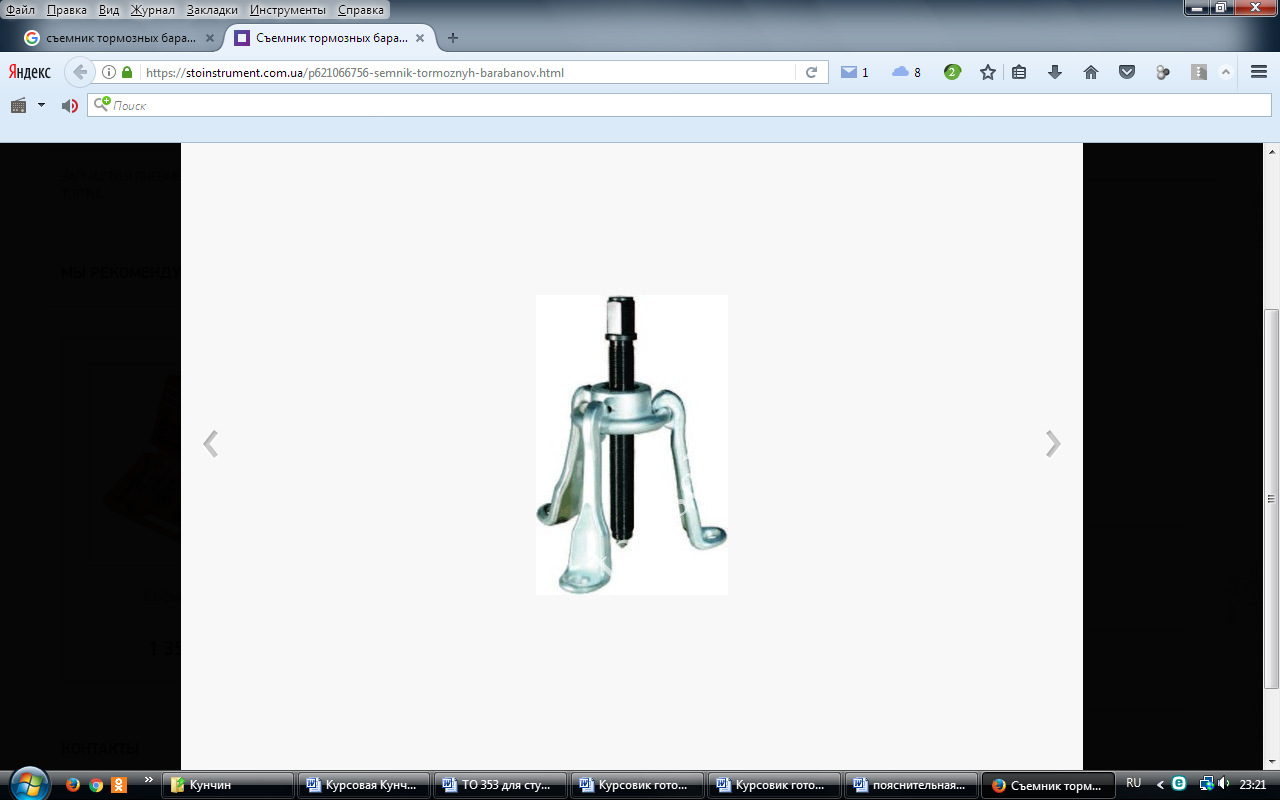Click the taskbar clock showing 23:21
The height and width of the screenshot is (800, 1280).
pos(1252,784)
